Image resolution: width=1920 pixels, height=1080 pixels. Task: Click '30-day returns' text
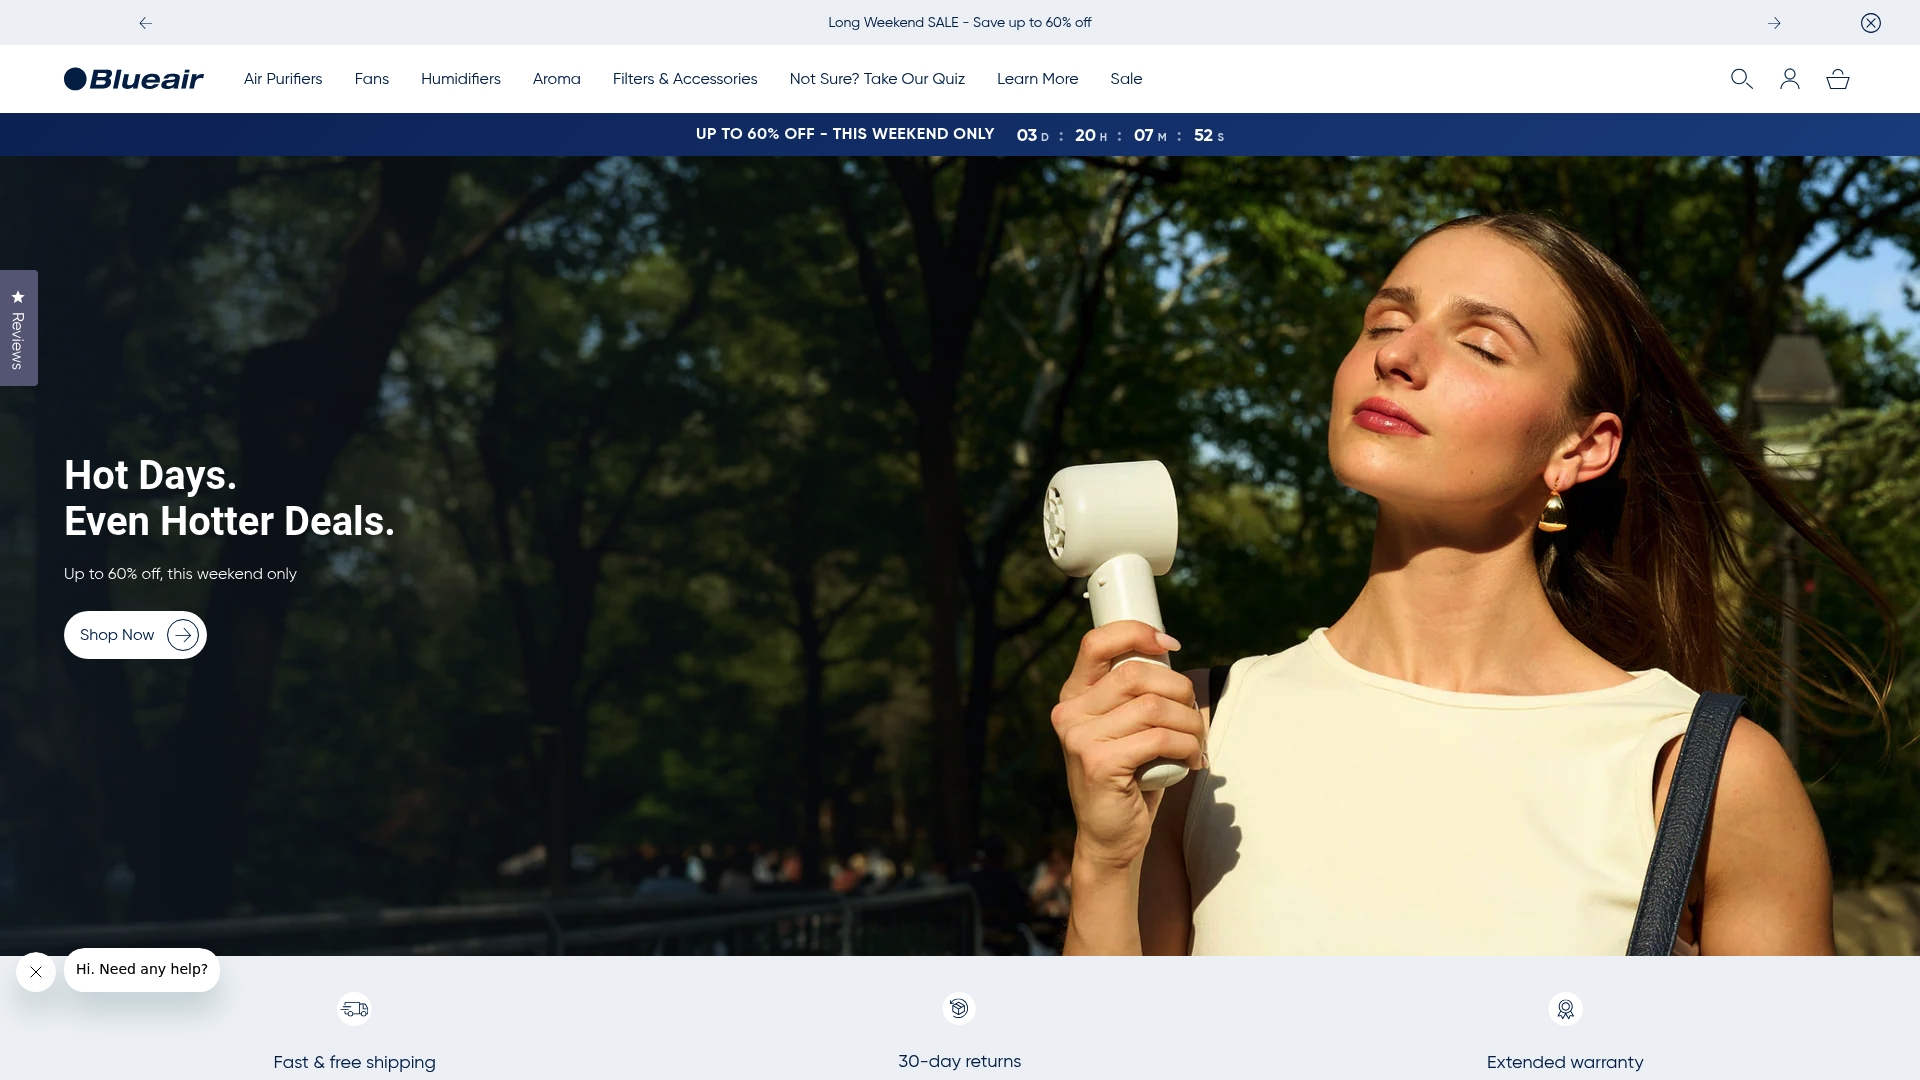959,1061
